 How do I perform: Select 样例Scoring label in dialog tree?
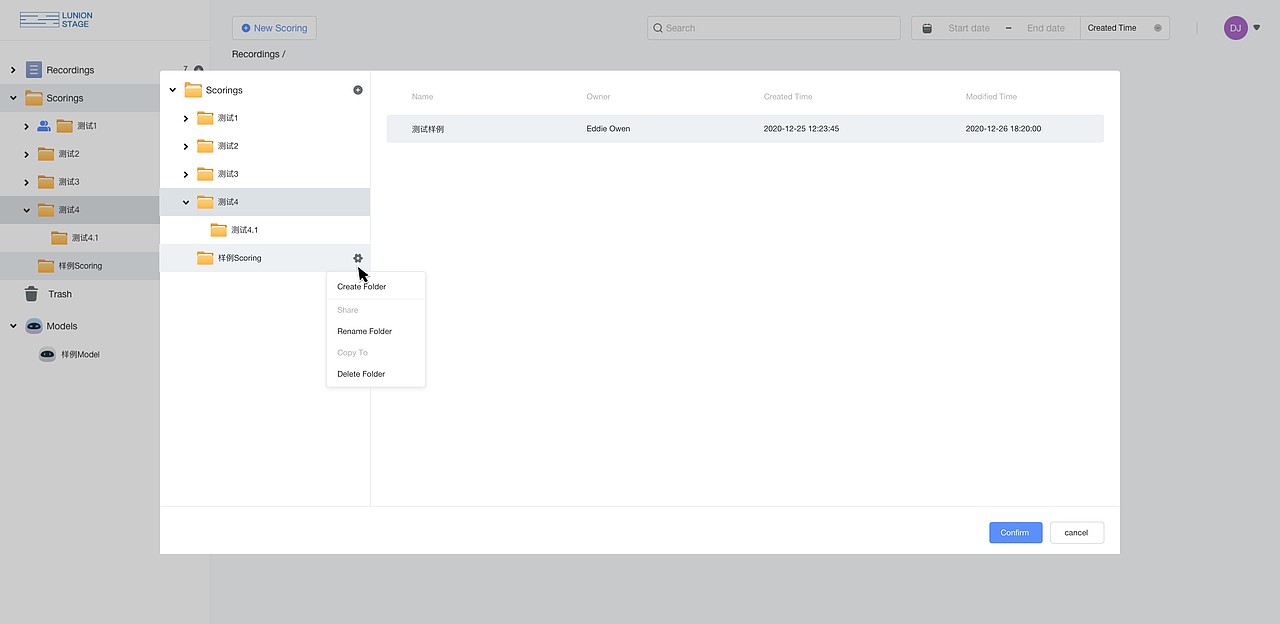coord(240,258)
